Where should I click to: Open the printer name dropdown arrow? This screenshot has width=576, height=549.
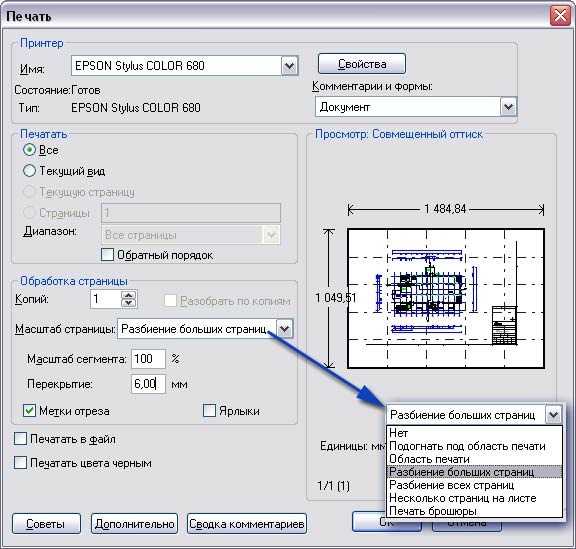pos(289,66)
